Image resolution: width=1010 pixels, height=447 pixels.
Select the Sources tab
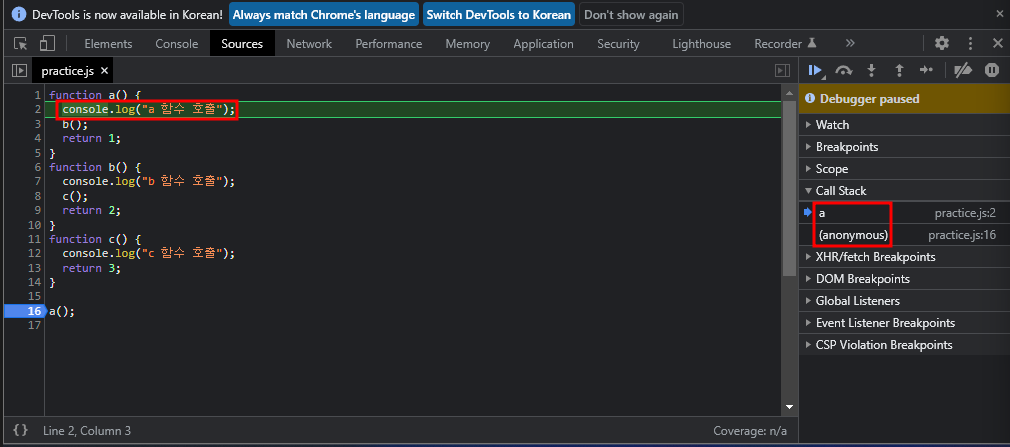pyautogui.click(x=242, y=44)
